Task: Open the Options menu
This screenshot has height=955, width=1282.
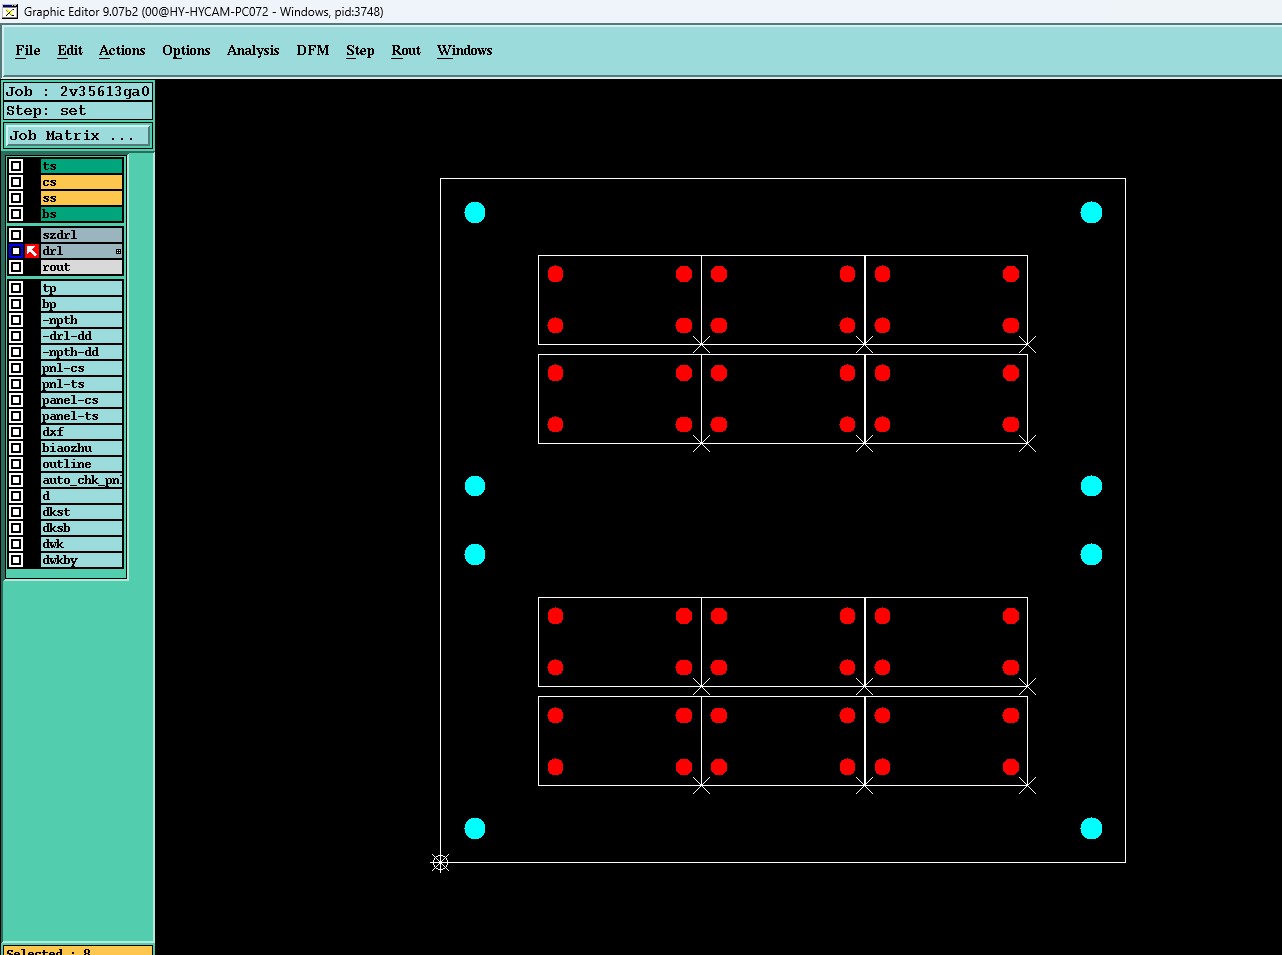Action: click(186, 50)
